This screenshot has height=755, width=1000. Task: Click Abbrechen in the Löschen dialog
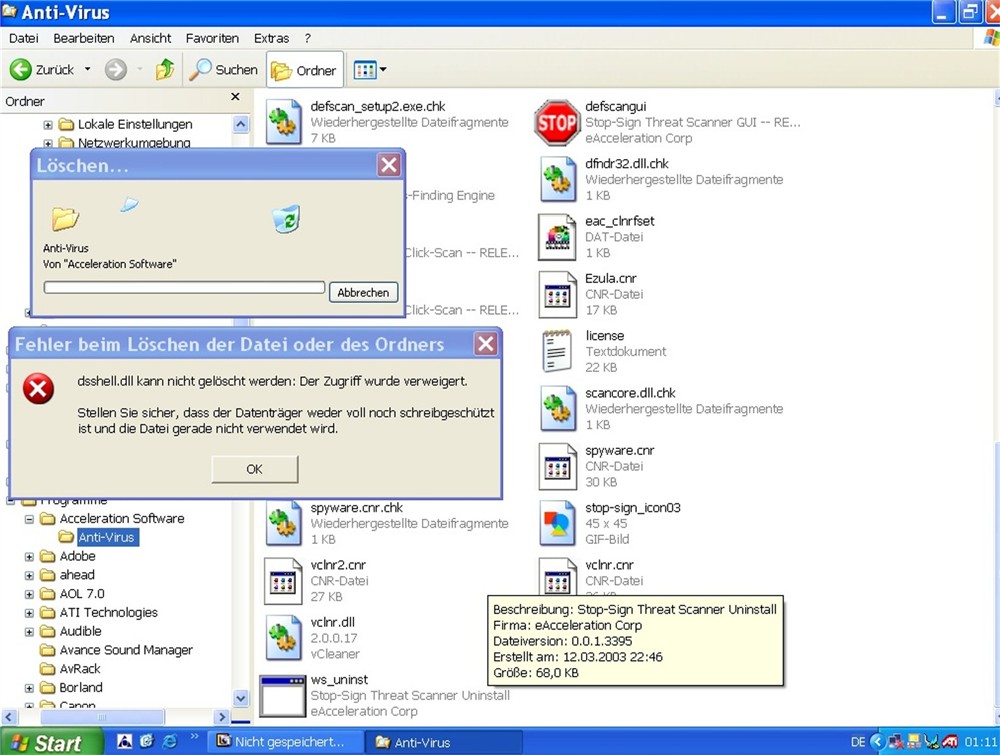click(x=363, y=293)
